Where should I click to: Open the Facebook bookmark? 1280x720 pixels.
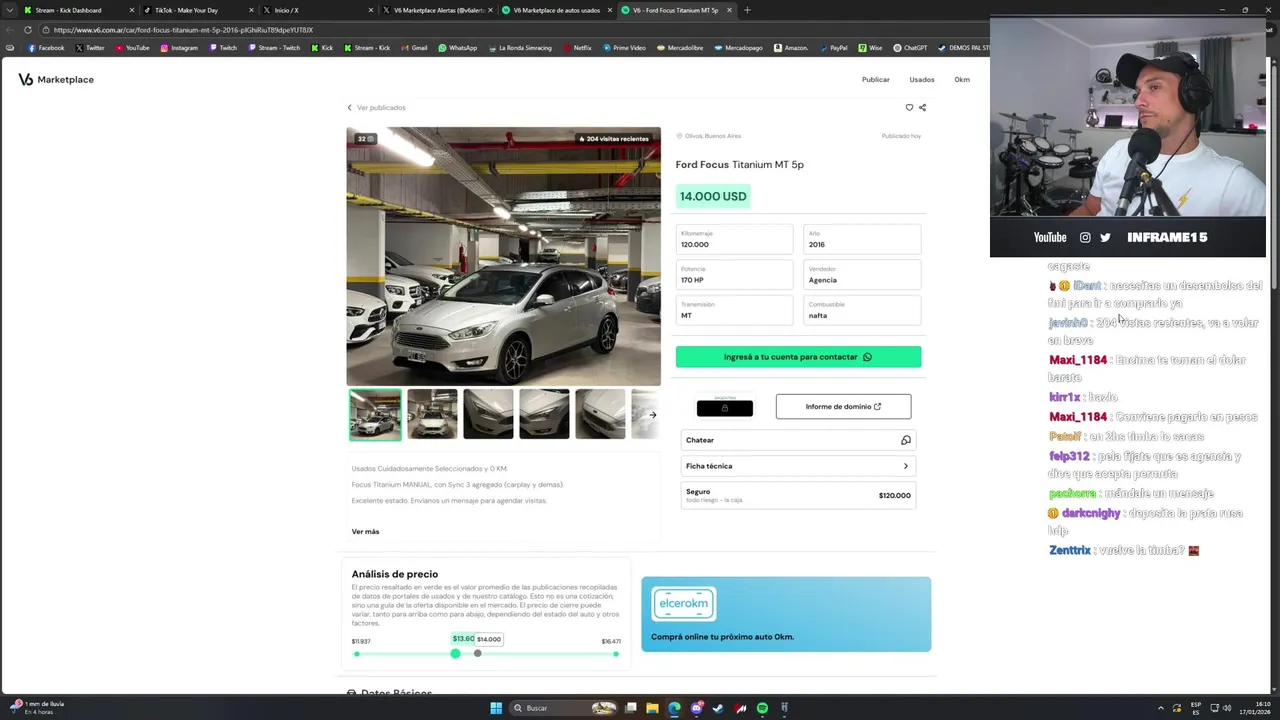click(x=46, y=48)
